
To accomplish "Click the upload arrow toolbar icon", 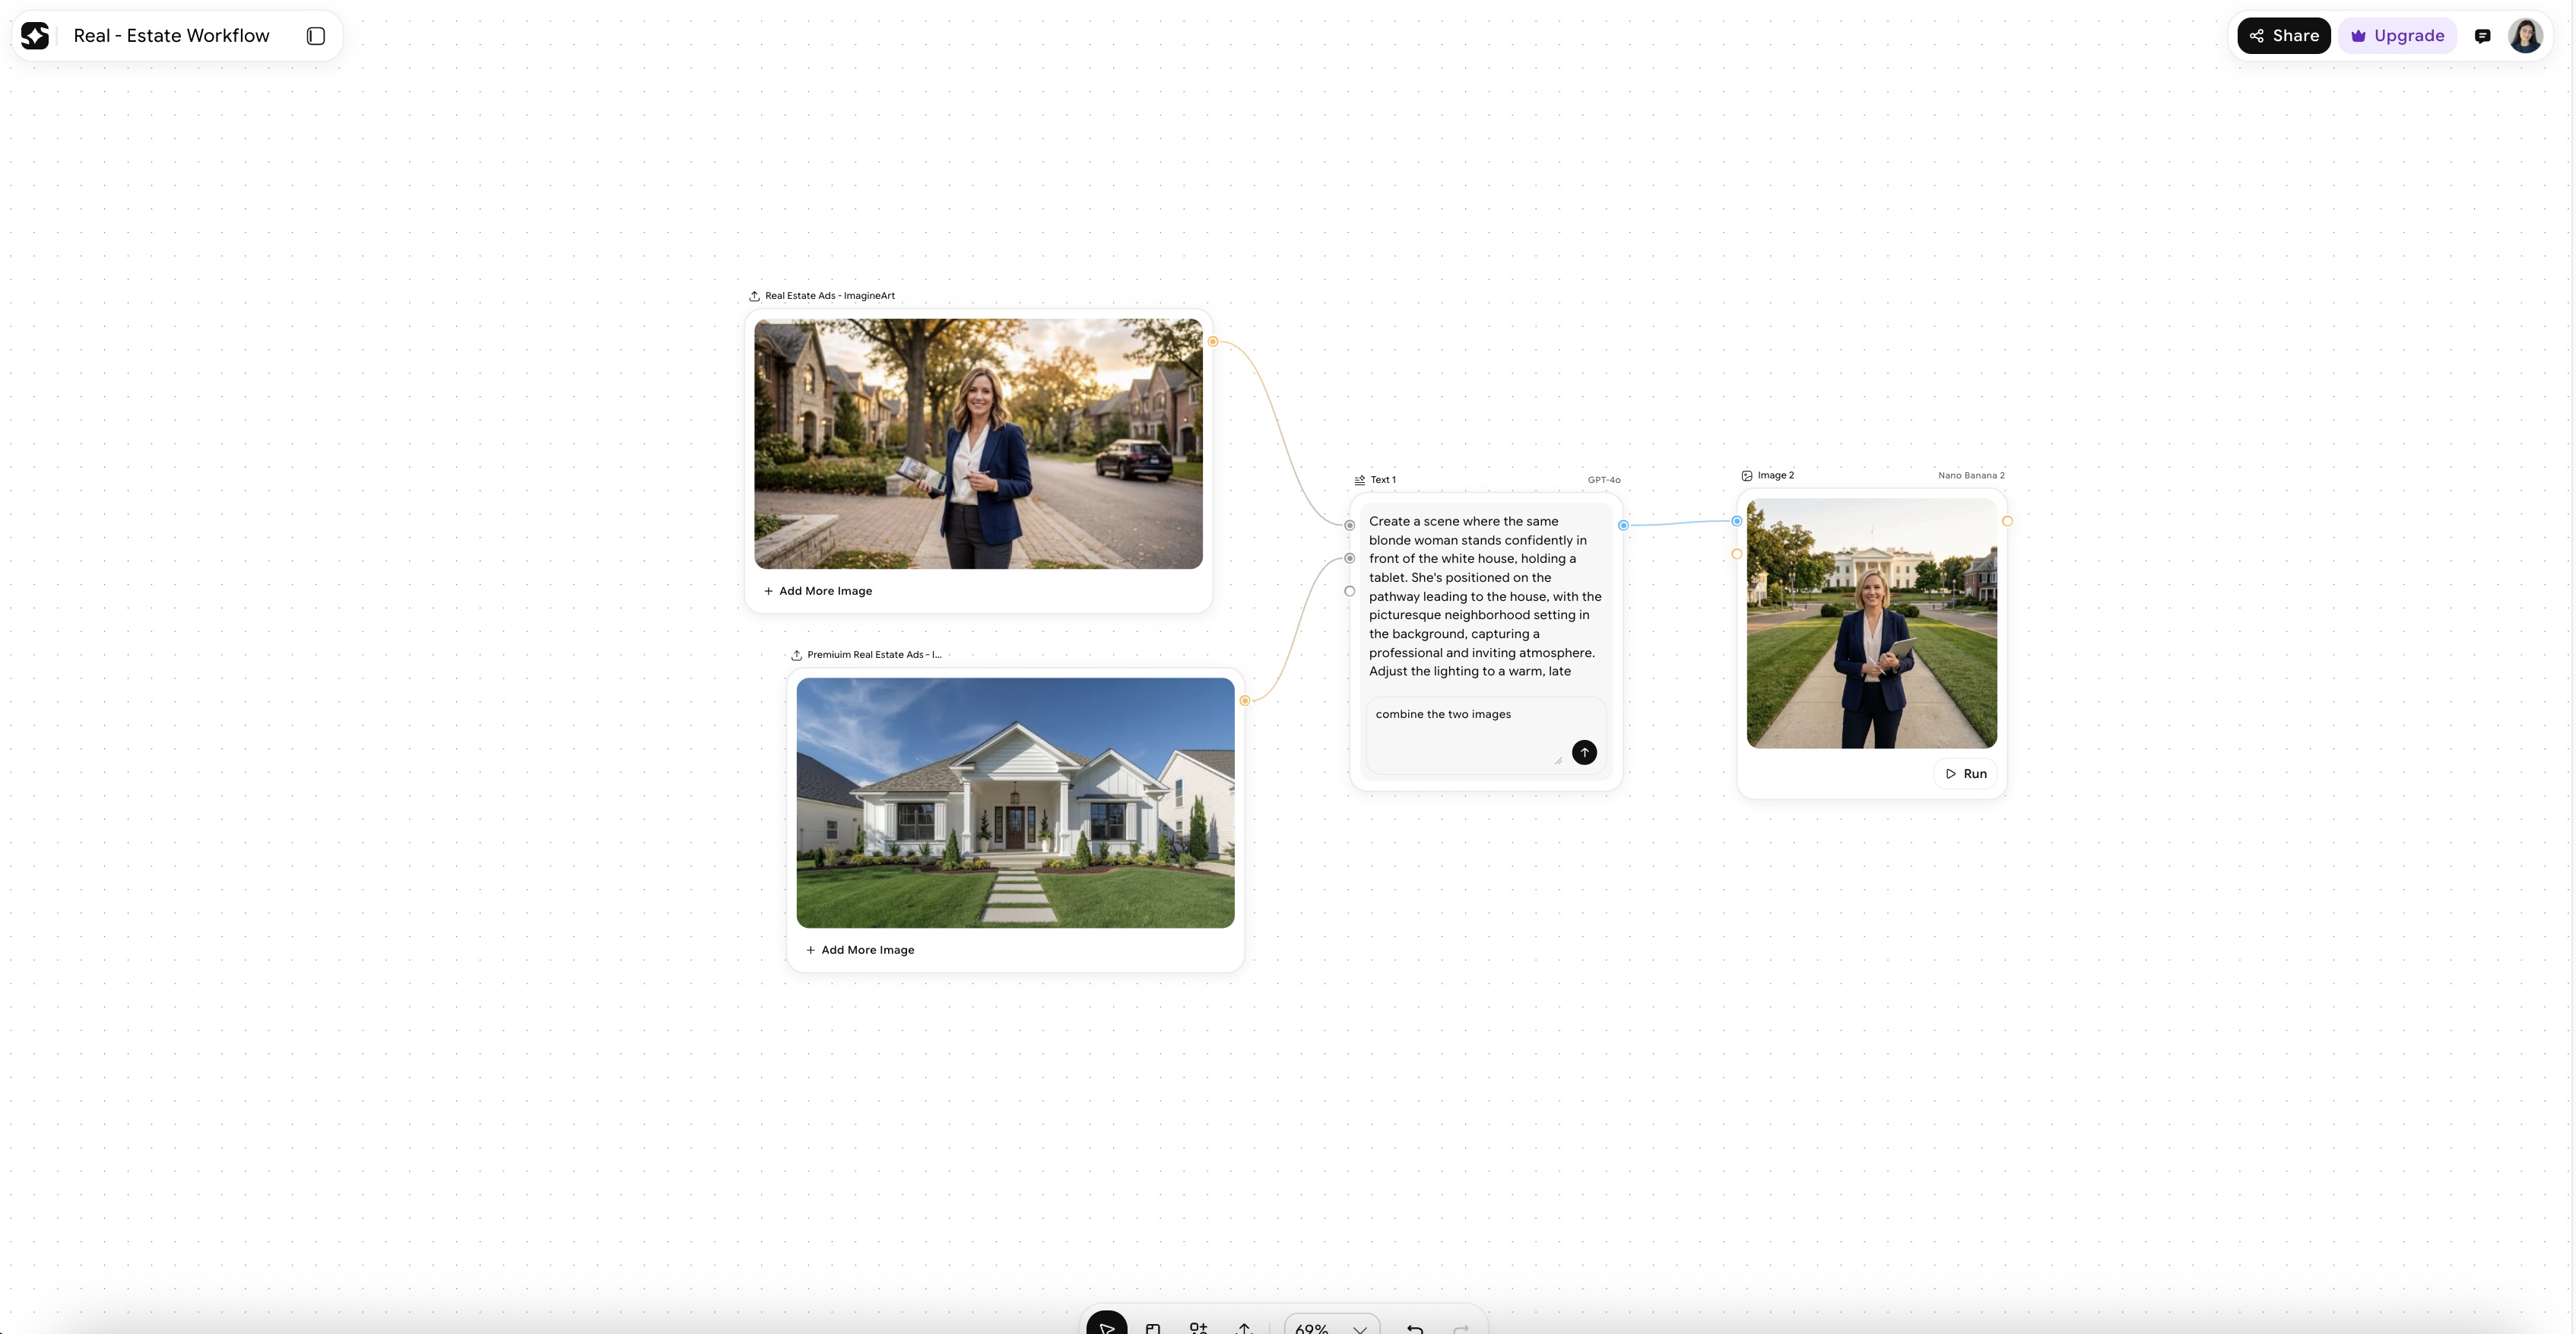I will click(x=1244, y=1327).
